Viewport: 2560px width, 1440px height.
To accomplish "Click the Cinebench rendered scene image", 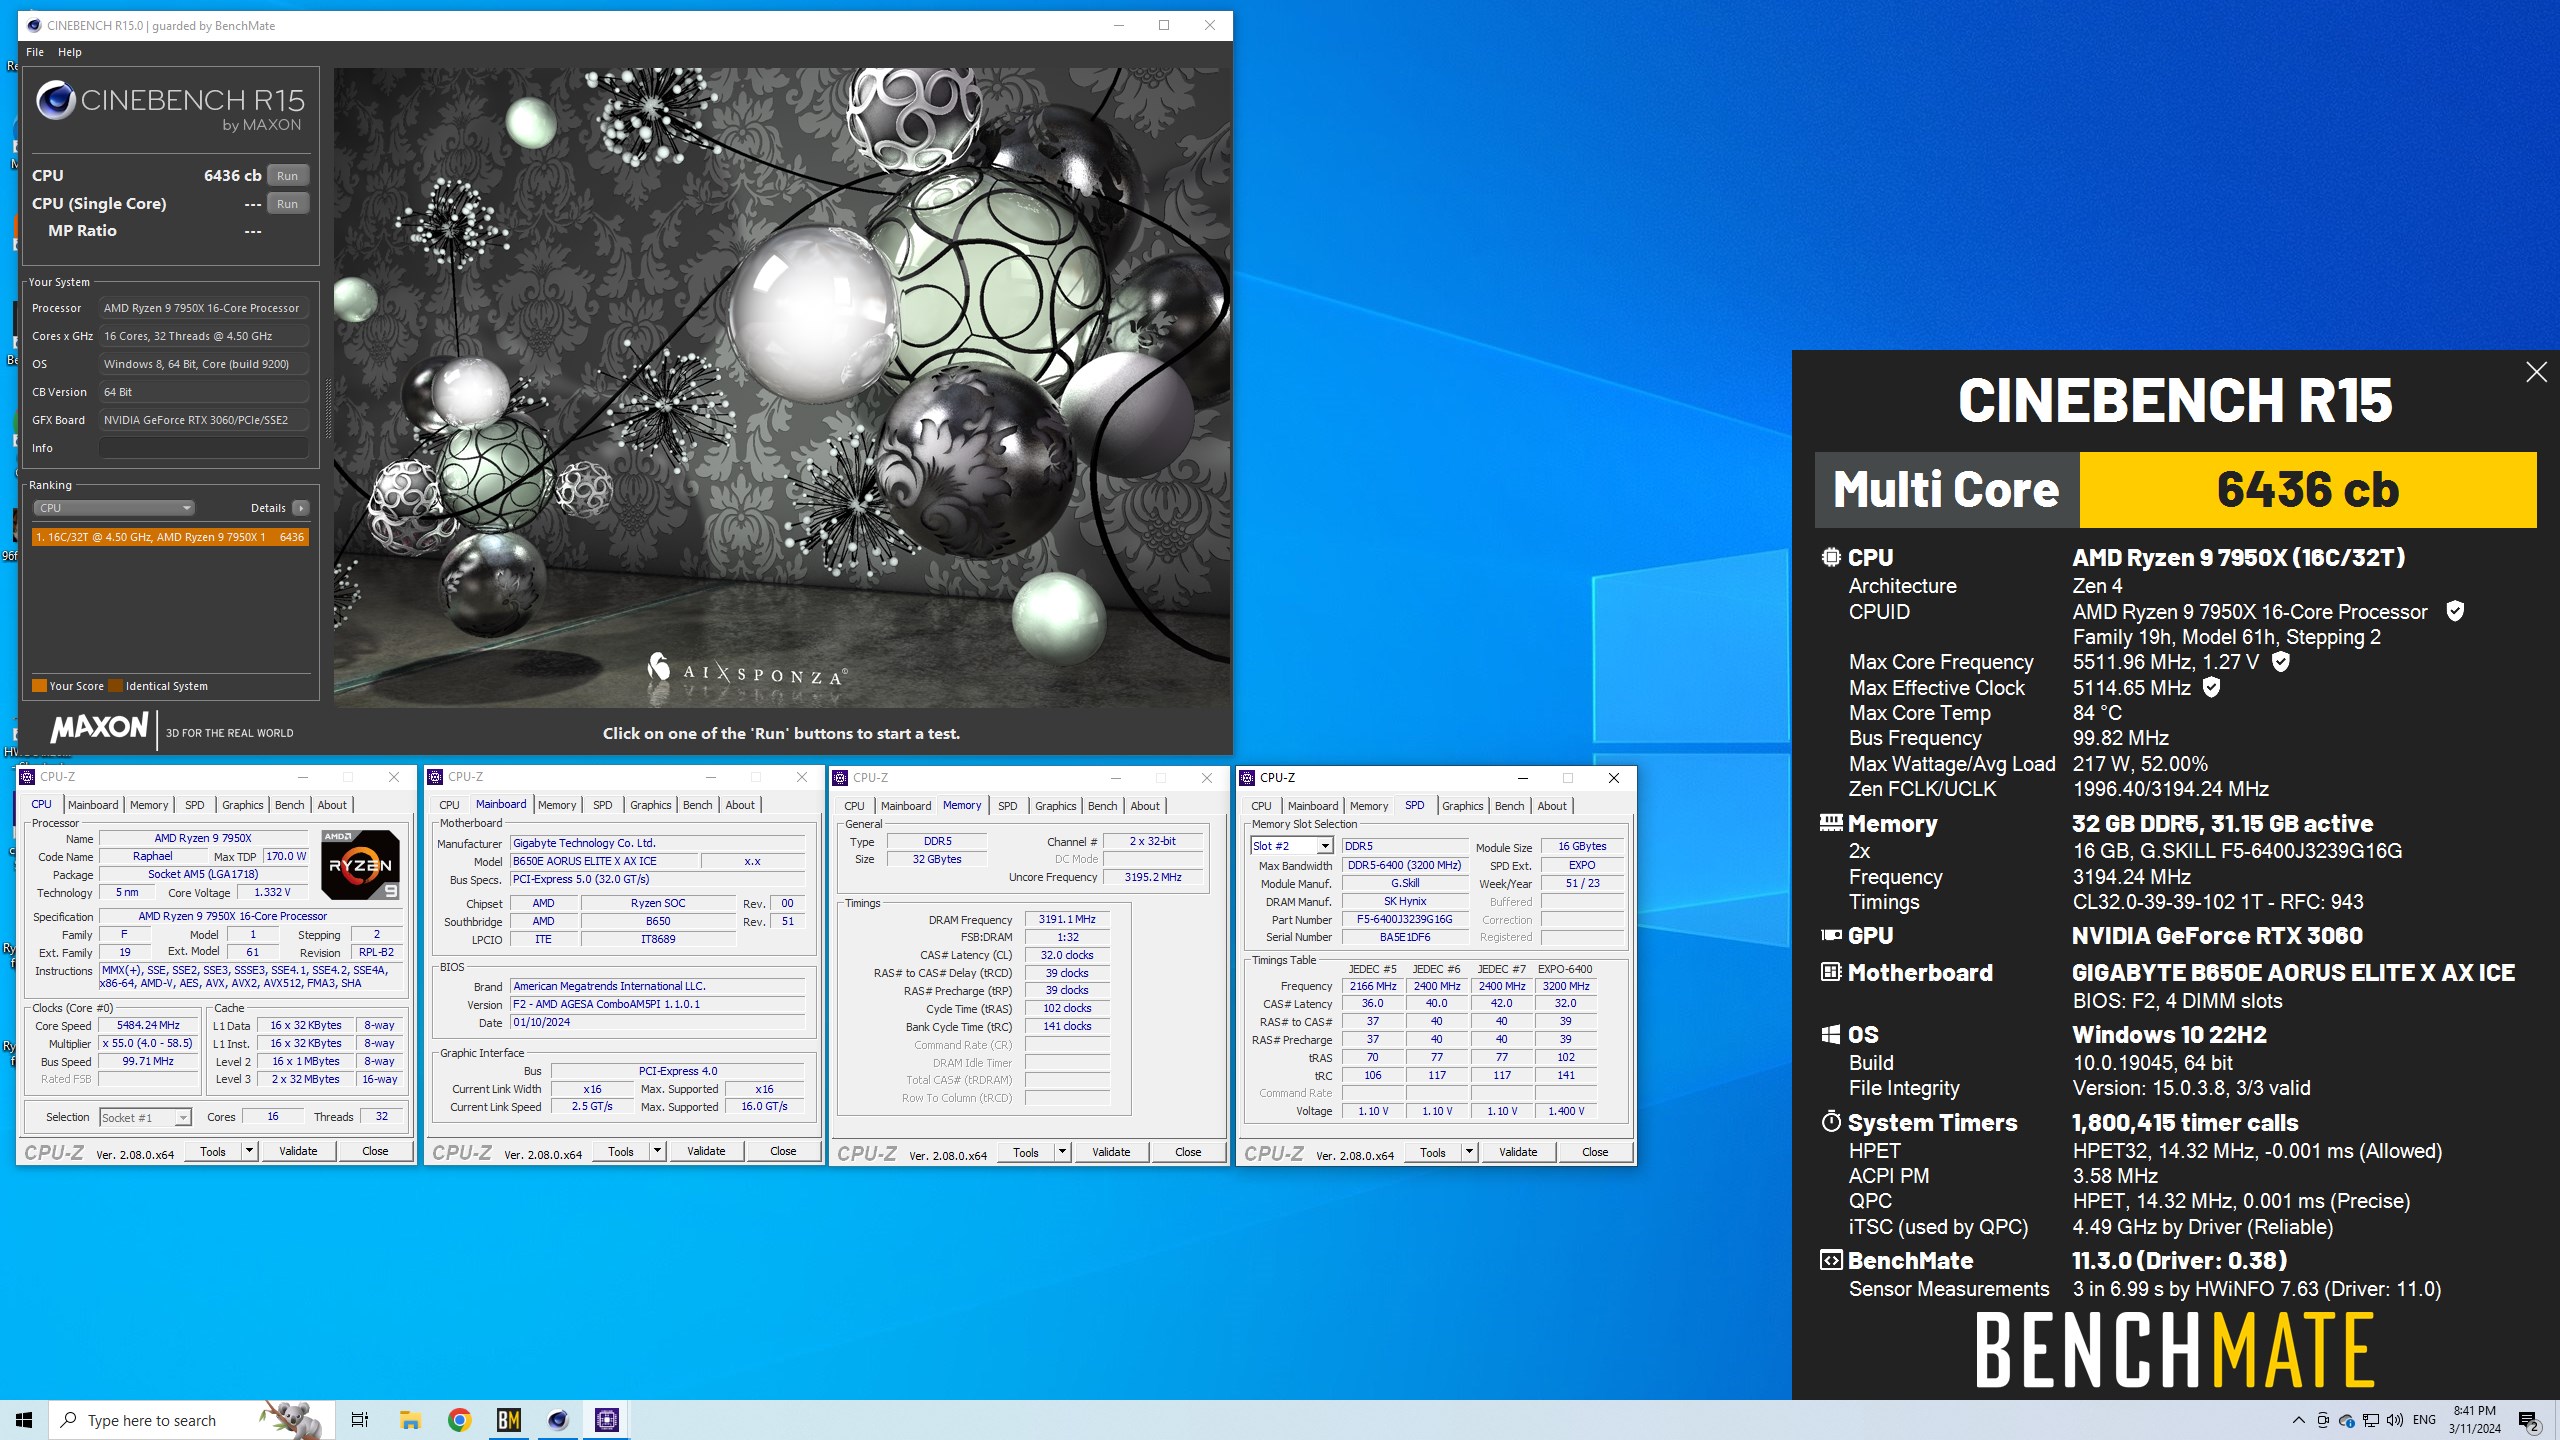I will click(781, 388).
